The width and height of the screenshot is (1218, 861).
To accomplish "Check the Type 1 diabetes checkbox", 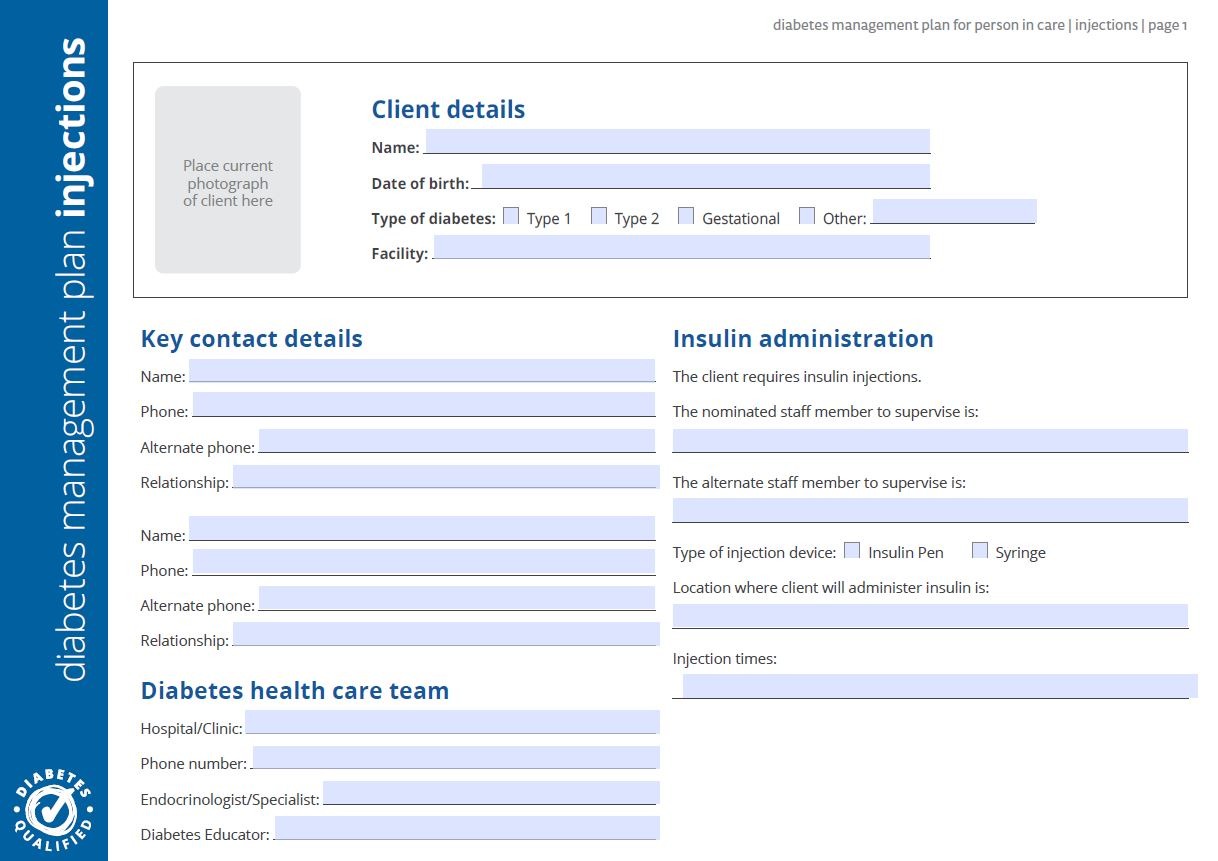I will [511, 216].
